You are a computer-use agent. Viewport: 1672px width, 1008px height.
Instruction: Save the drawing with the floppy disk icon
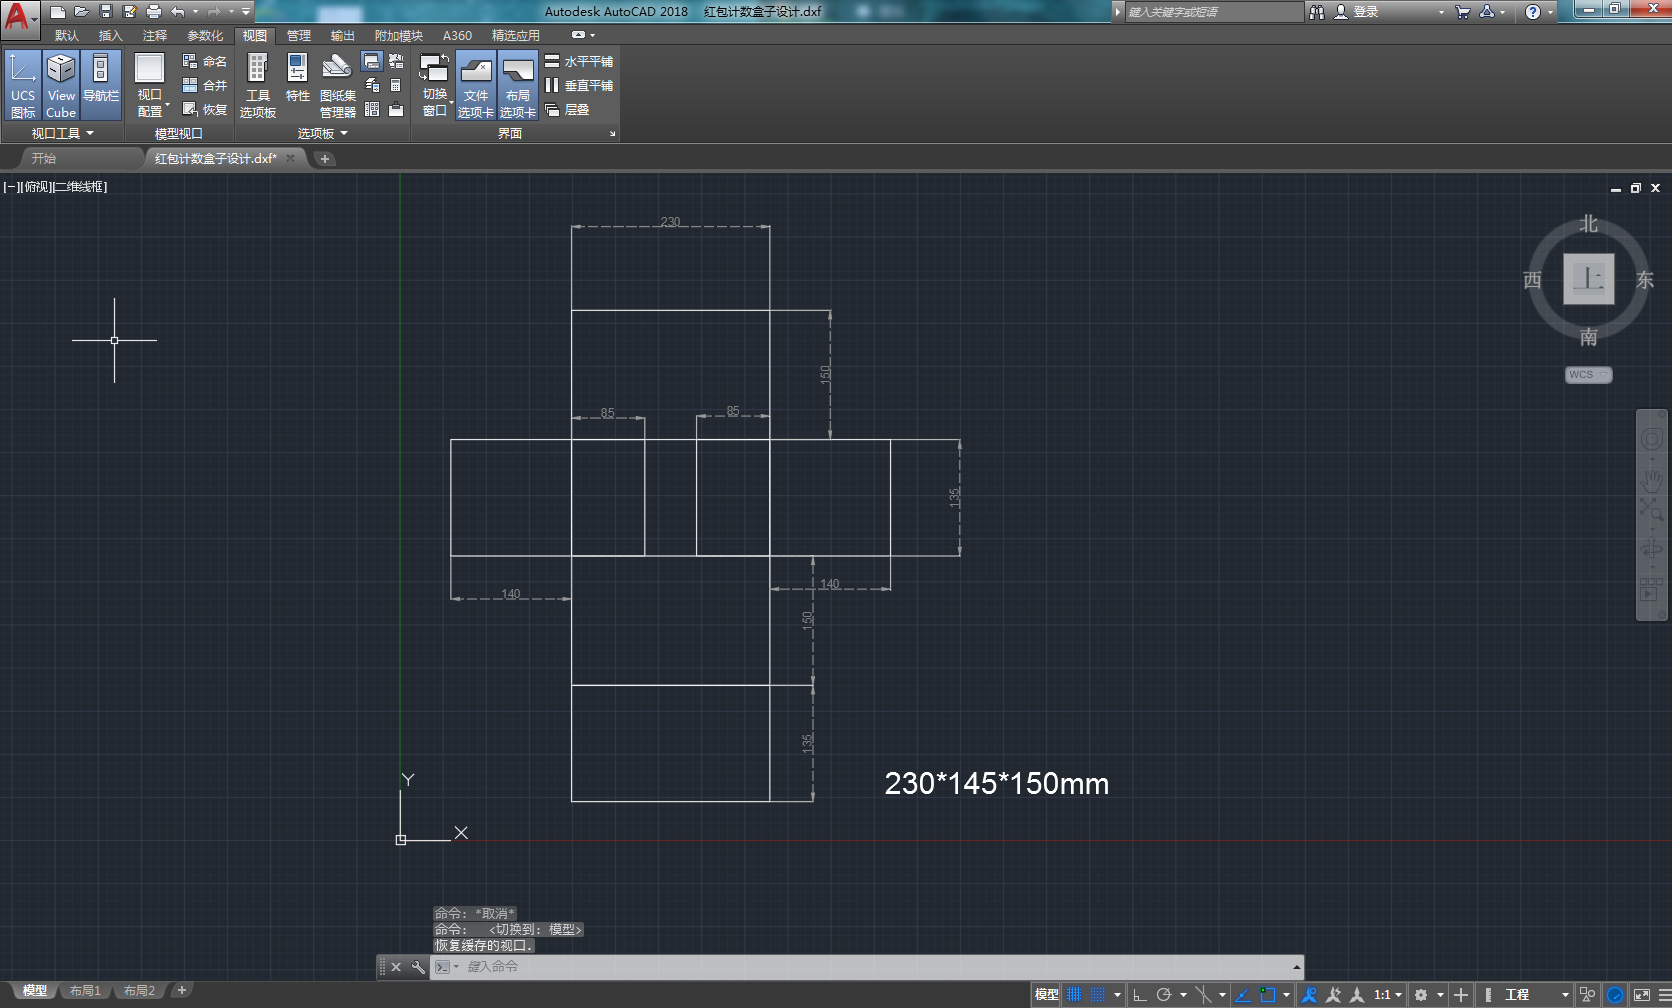tap(106, 12)
